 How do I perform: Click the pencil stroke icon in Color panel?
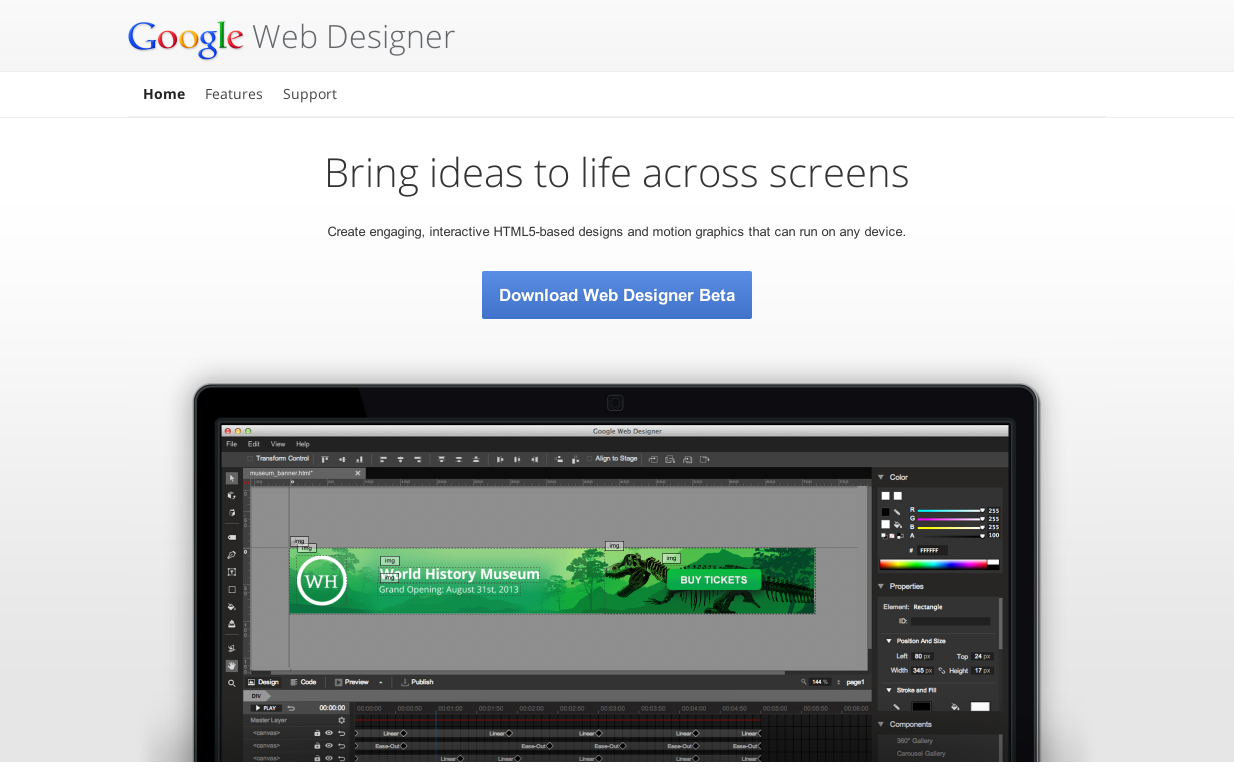pos(897,512)
